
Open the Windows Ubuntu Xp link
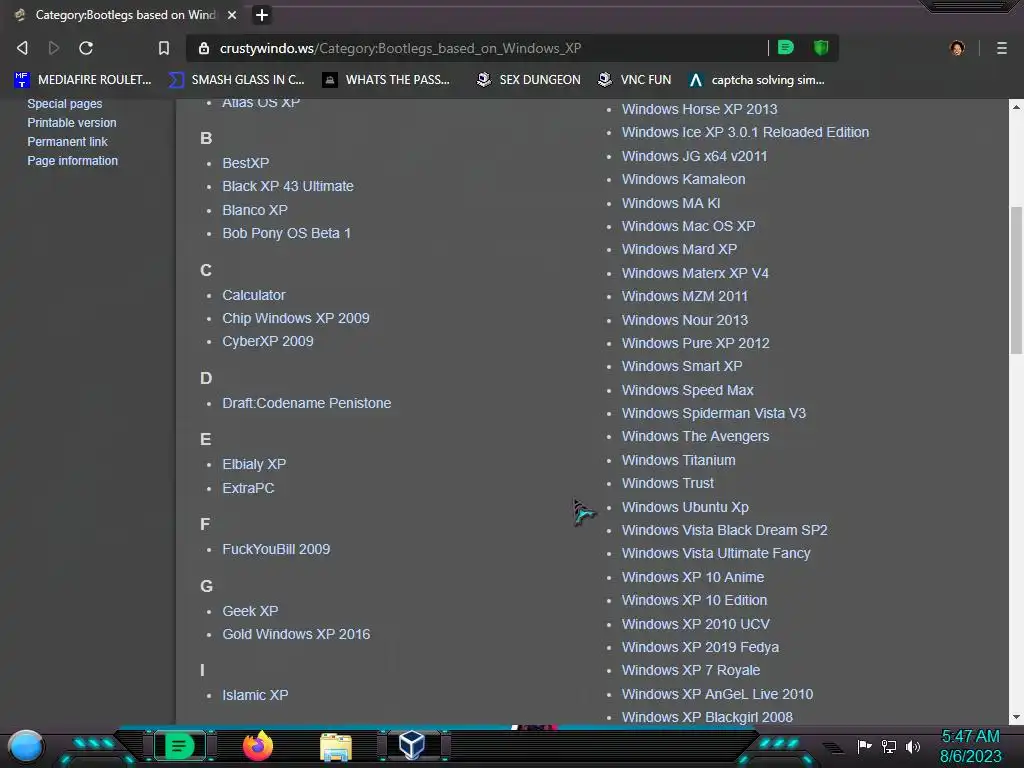click(x=685, y=507)
